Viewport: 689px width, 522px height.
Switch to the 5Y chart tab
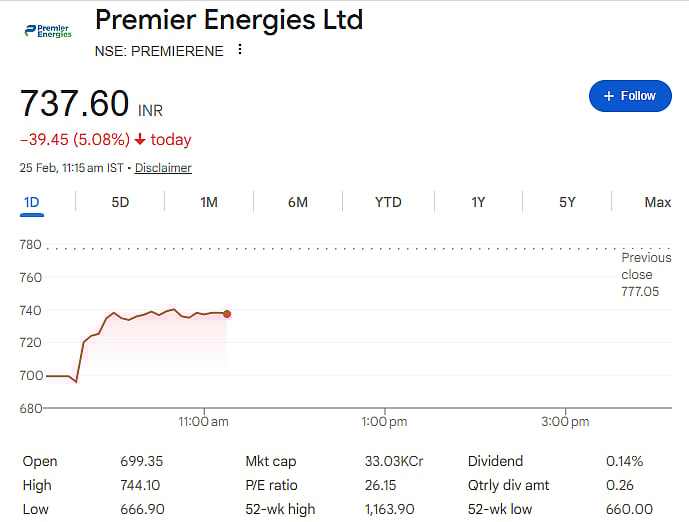(567, 202)
